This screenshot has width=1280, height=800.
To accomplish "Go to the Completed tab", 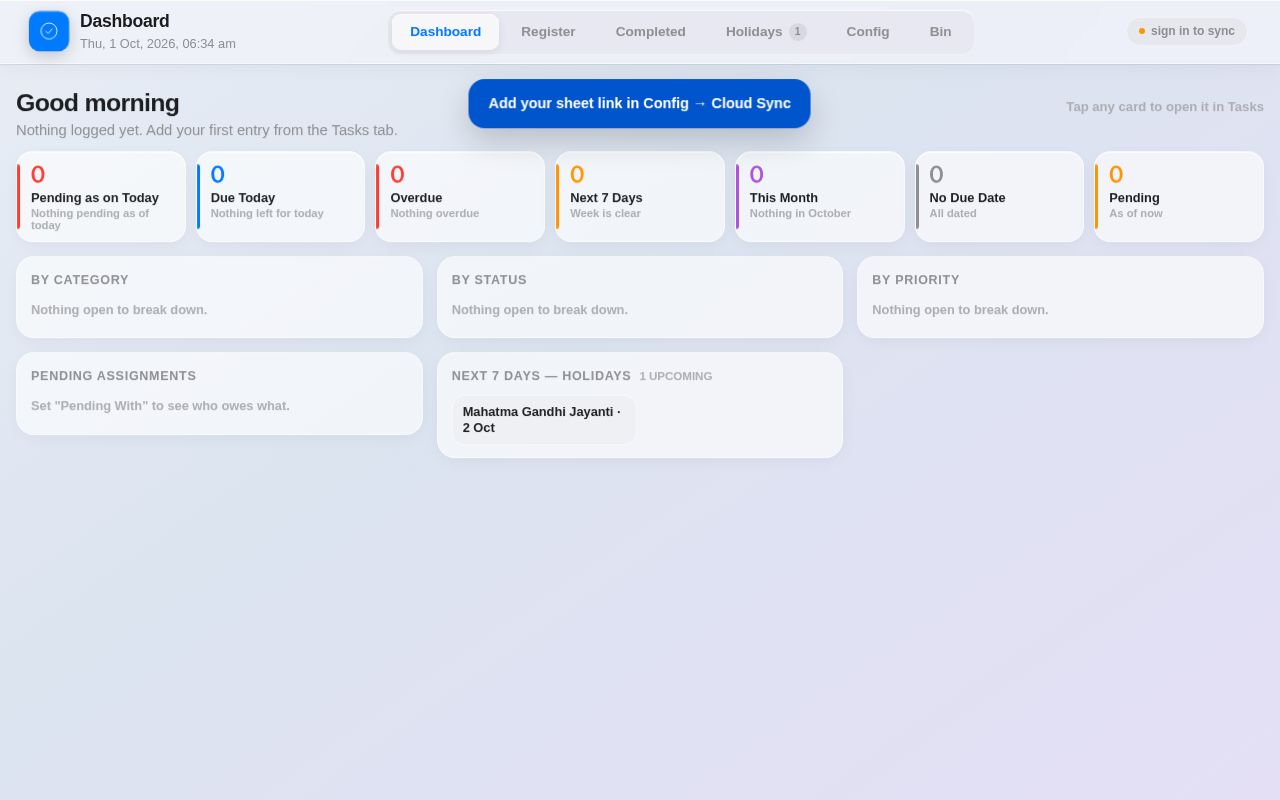I will (651, 32).
